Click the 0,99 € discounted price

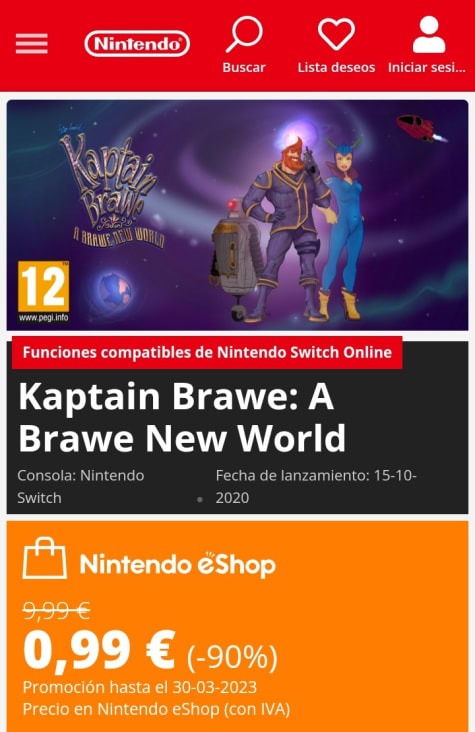click(x=99, y=651)
